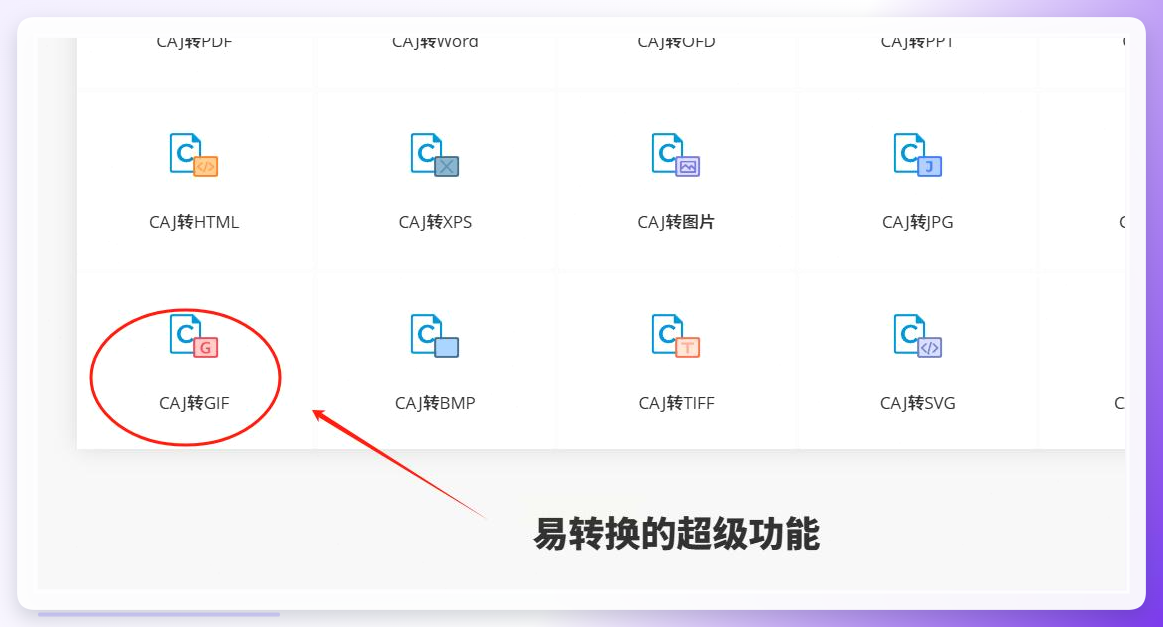Click the CAJ转JPG label
Viewport: 1163px width, 627px height.
(x=917, y=222)
